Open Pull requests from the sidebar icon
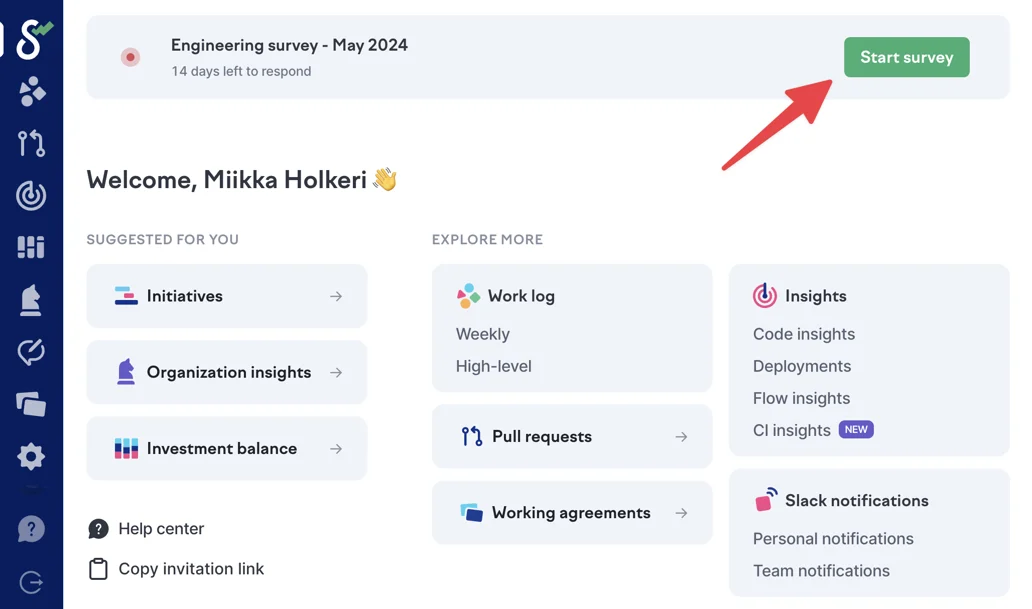The height and width of the screenshot is (609, 1032). tap(32, 143)
